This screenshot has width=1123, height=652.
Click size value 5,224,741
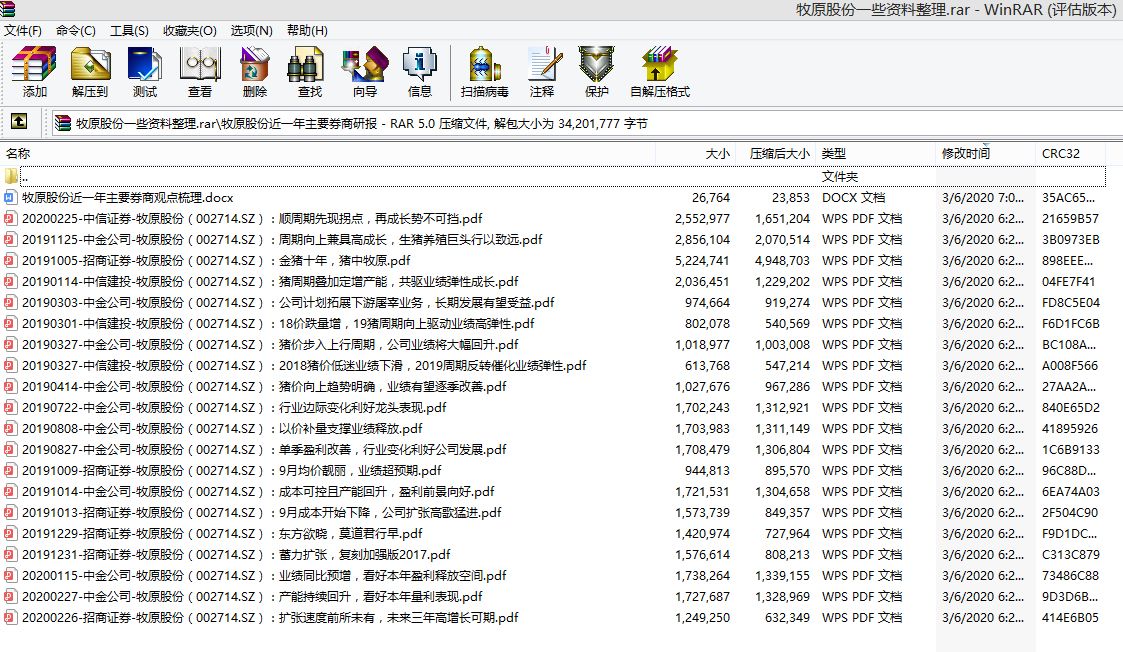pyautogui.click(x=702, y=261)
